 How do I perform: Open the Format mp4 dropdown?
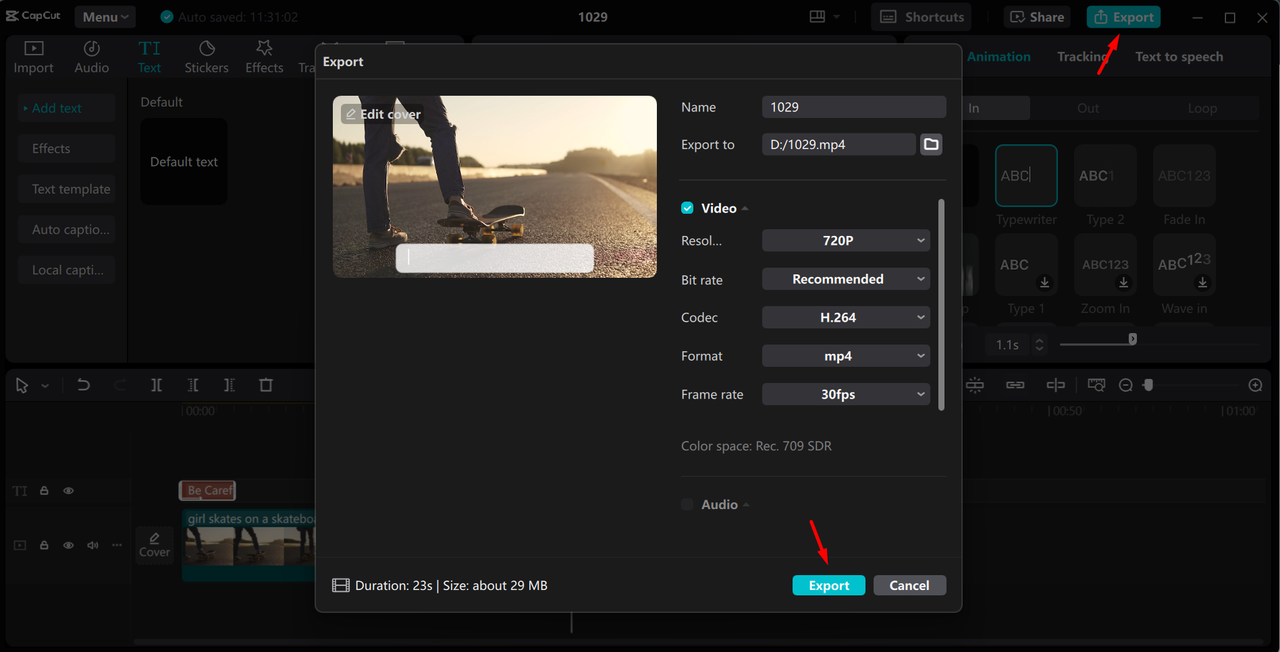[846, 356]
